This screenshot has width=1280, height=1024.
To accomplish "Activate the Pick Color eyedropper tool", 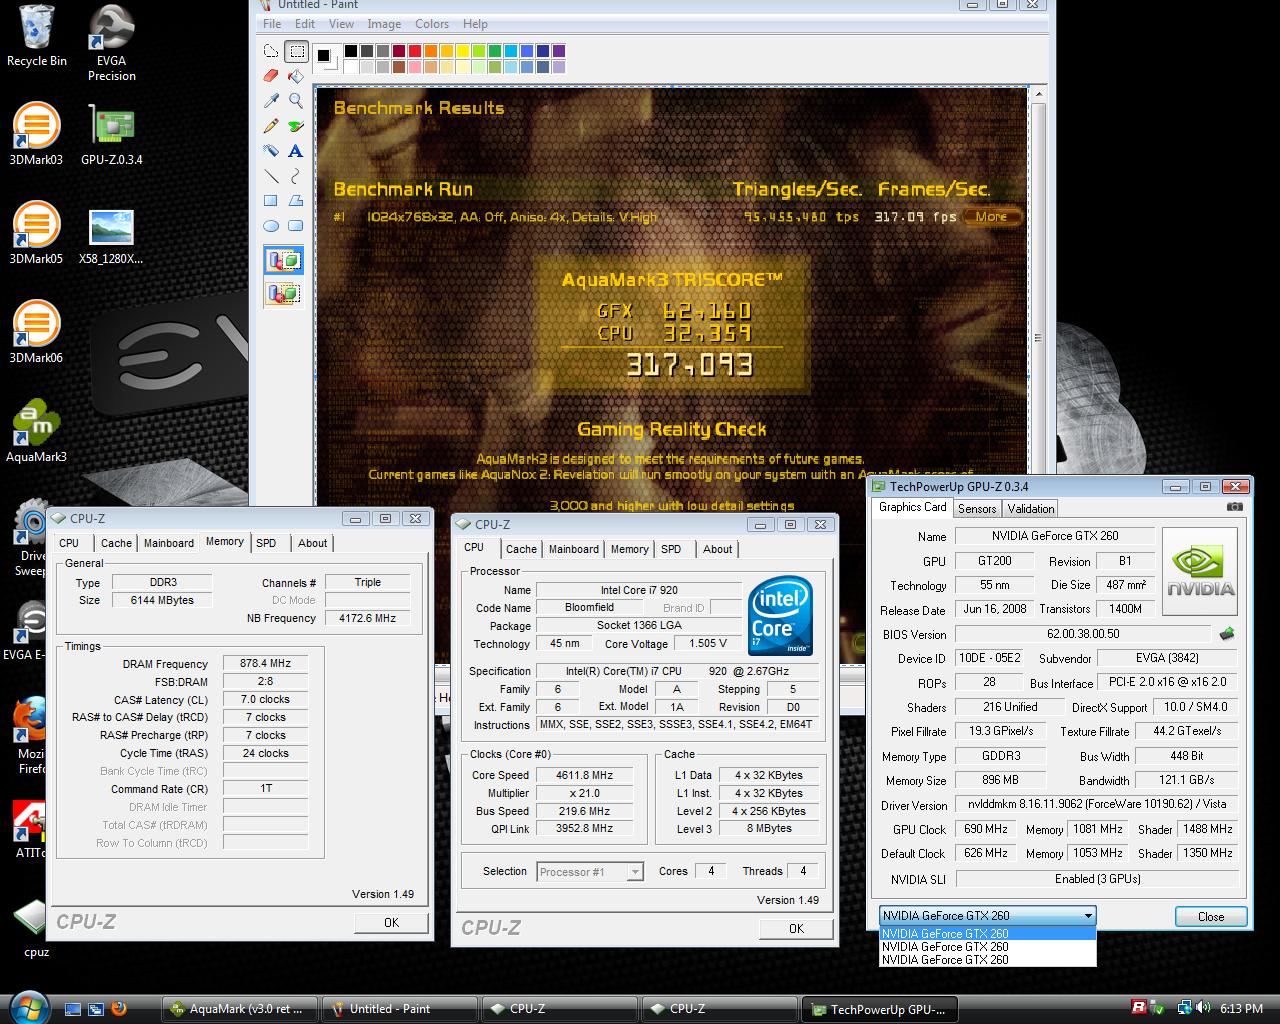I will pos(271,101).
